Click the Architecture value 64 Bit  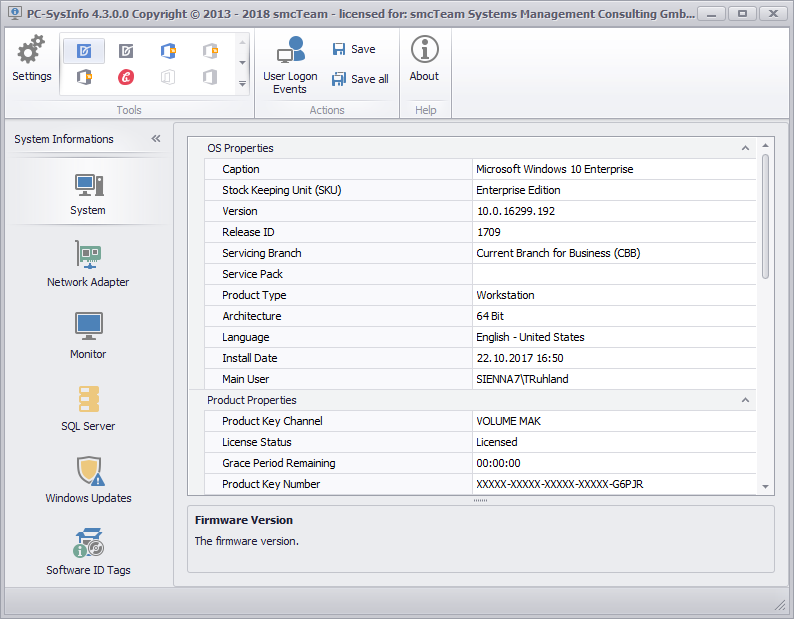click(490, 316)
